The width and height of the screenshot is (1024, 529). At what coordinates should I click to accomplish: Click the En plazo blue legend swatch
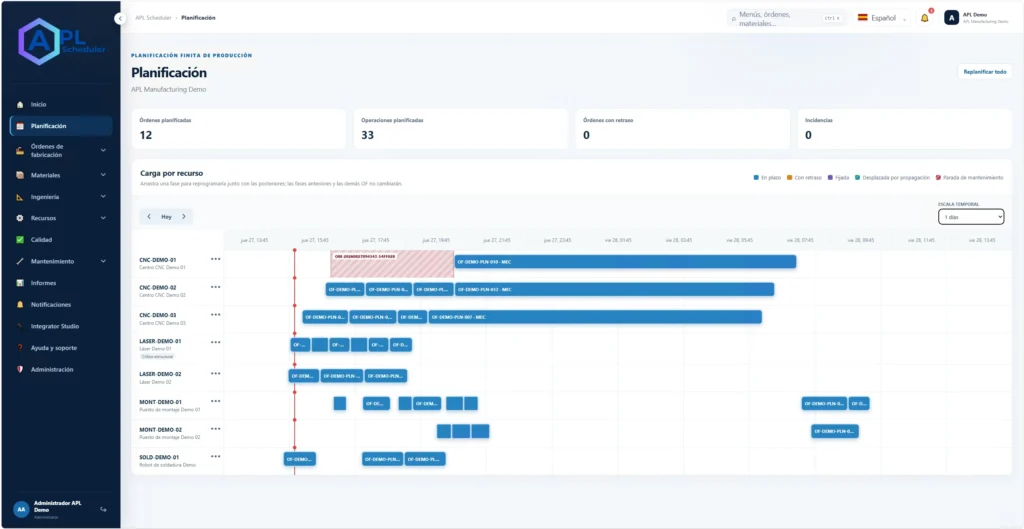point(755,178)
